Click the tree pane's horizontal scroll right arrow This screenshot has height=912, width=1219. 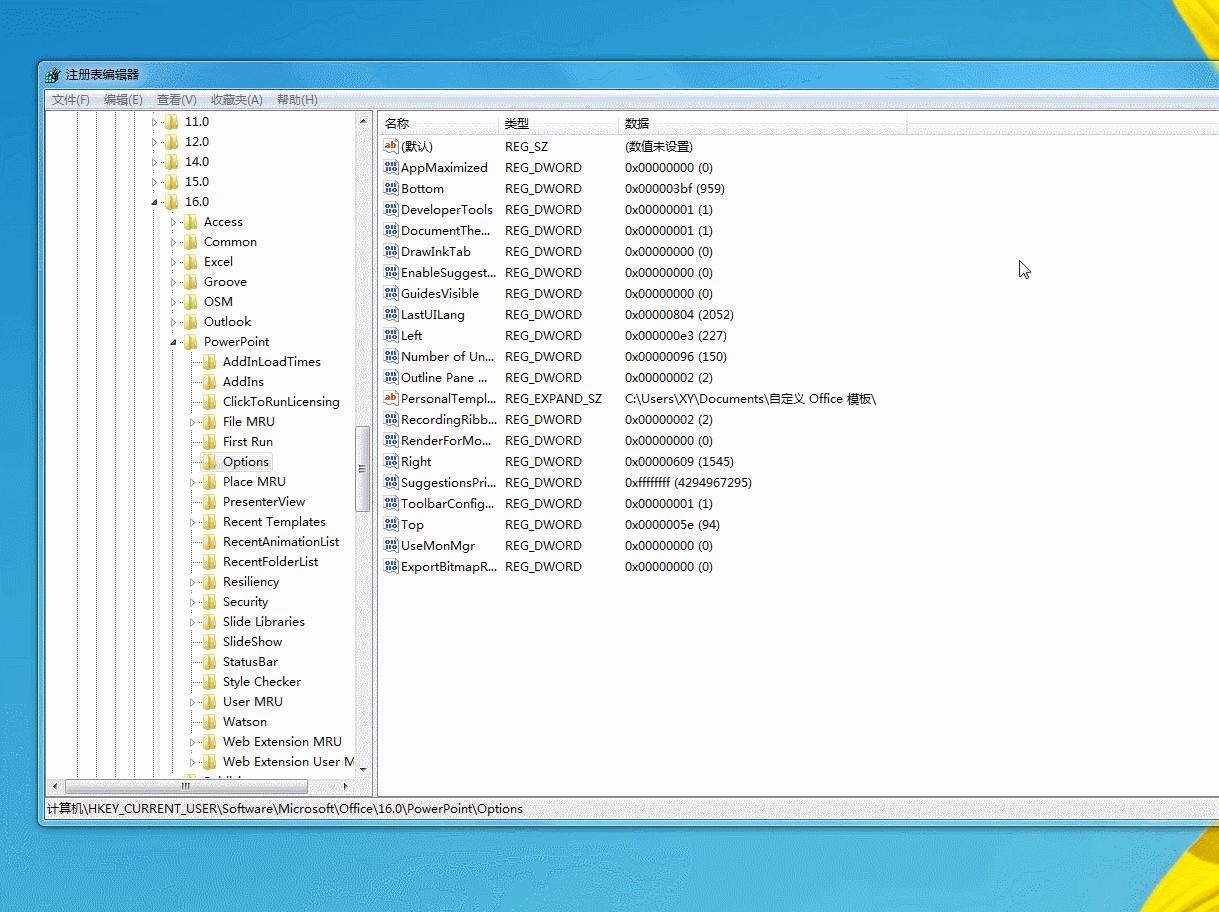tap(347, 786)
